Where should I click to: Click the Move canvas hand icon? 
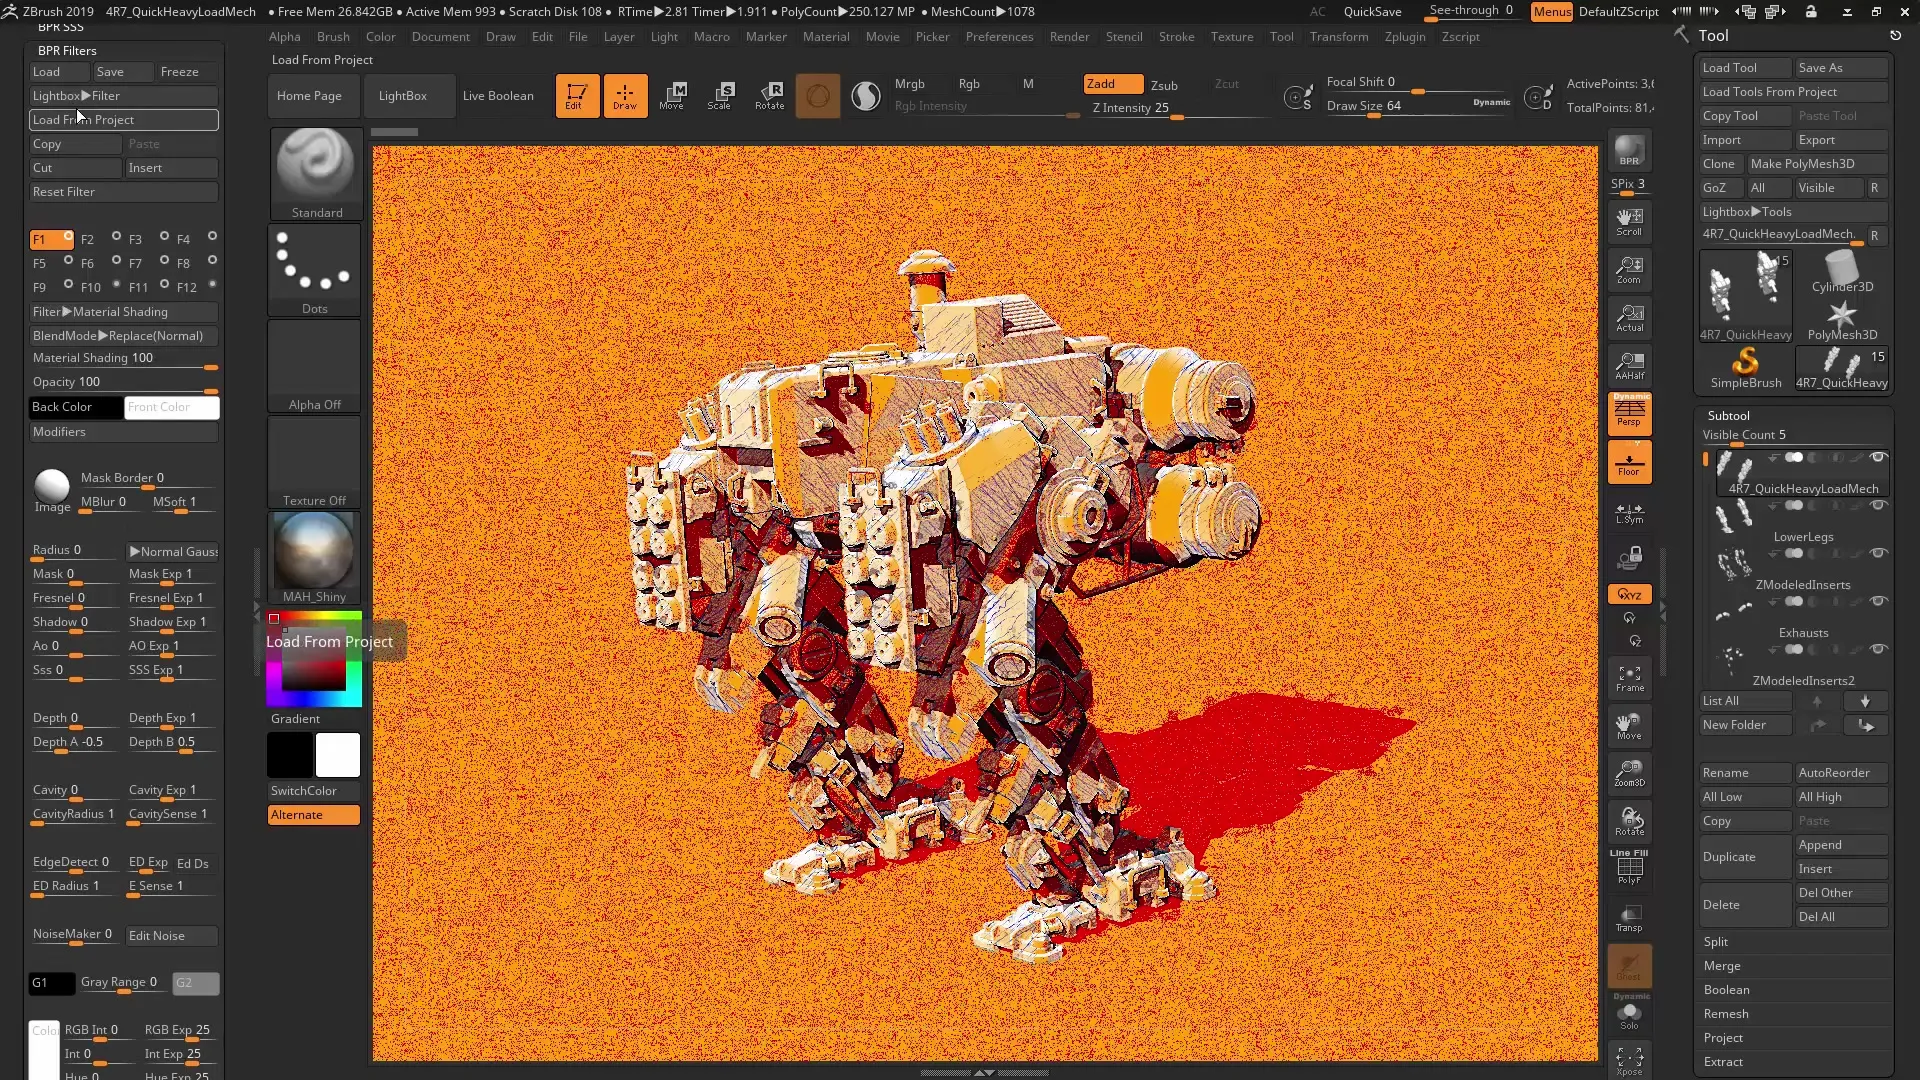(x=1629, y=727)
